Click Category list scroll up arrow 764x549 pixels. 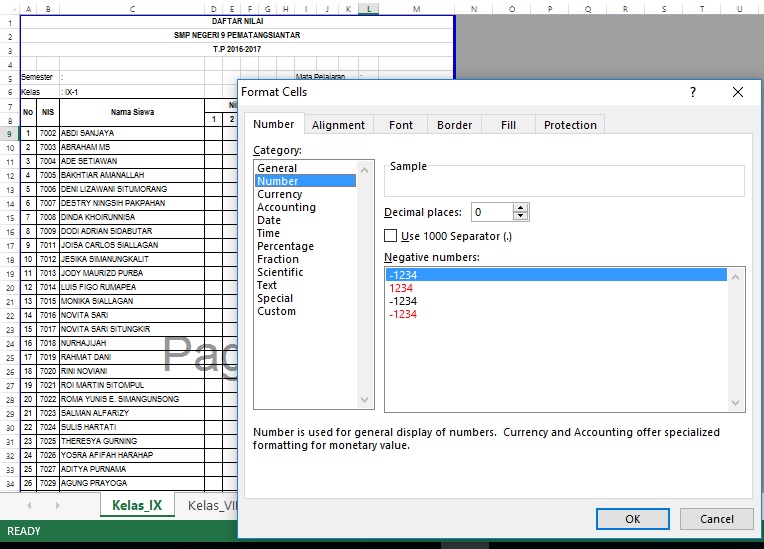click(364, 170)
